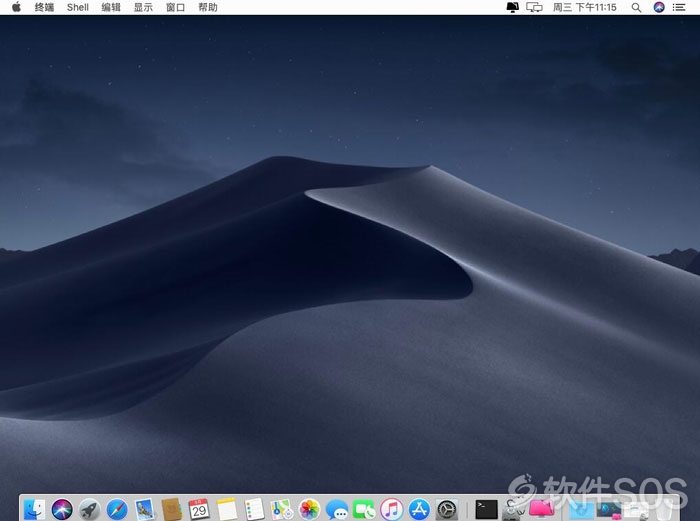The image size is (700, 521).
Task: Click the clock 周三 下午11:15
Action: (584, 7)
